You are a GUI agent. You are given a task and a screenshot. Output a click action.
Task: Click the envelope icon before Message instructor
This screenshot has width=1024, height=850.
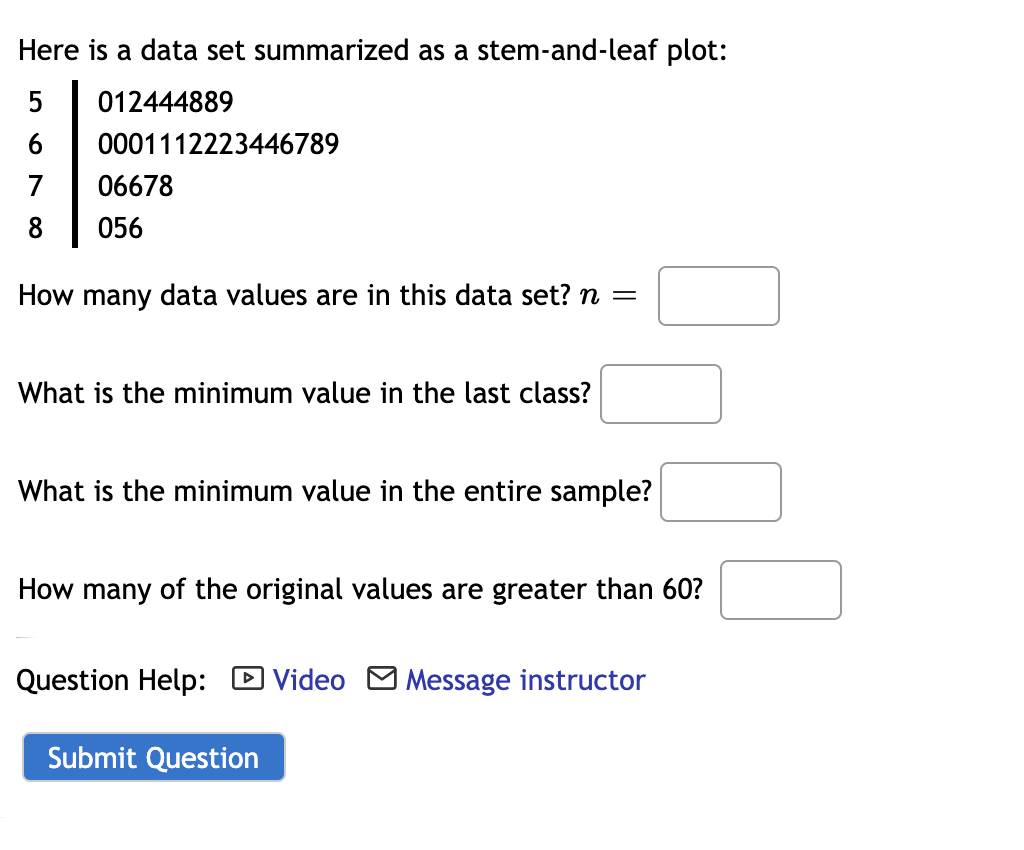pyautogui.click(x=381, y=680)
